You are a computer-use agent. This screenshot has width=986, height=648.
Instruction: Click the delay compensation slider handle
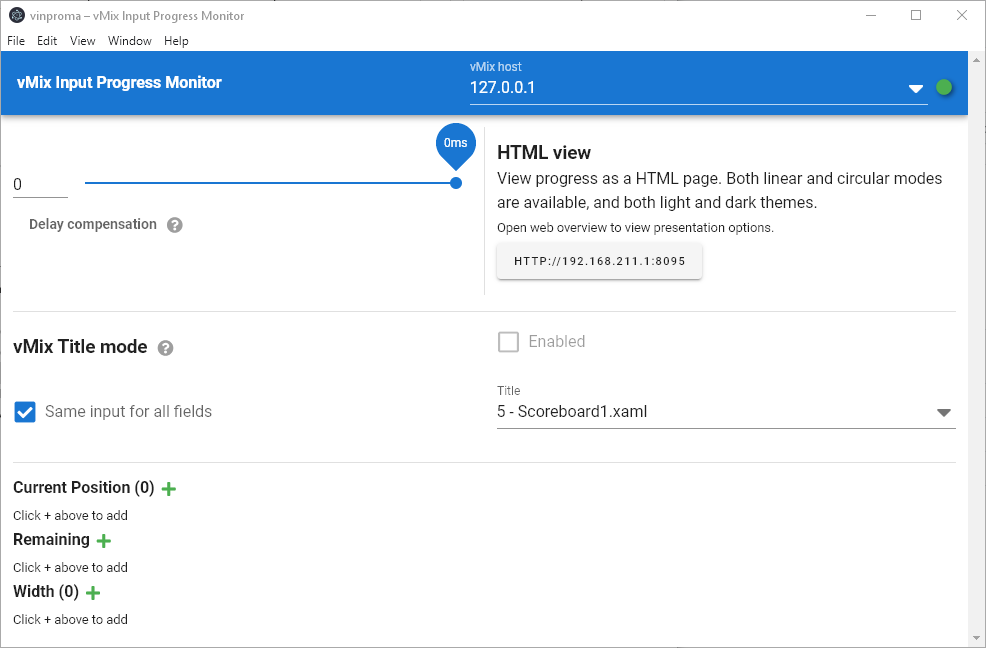tap(456, 183)
